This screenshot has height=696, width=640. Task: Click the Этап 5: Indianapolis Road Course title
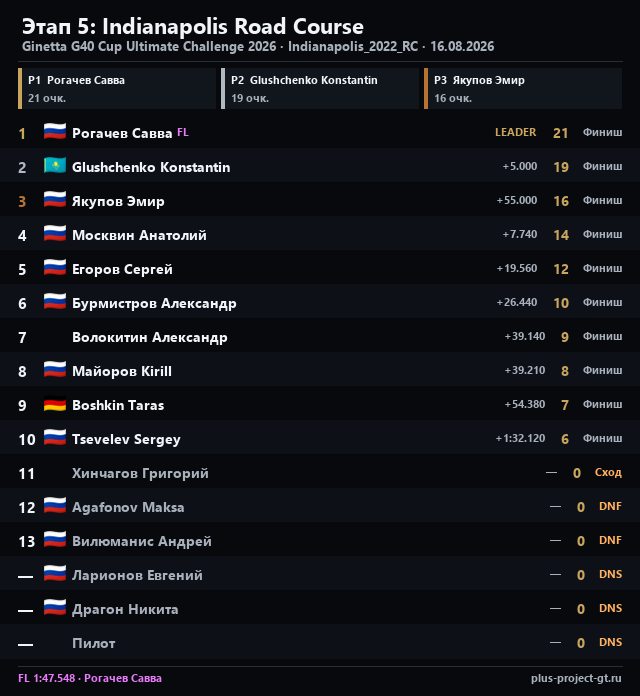tap(193, 27)
